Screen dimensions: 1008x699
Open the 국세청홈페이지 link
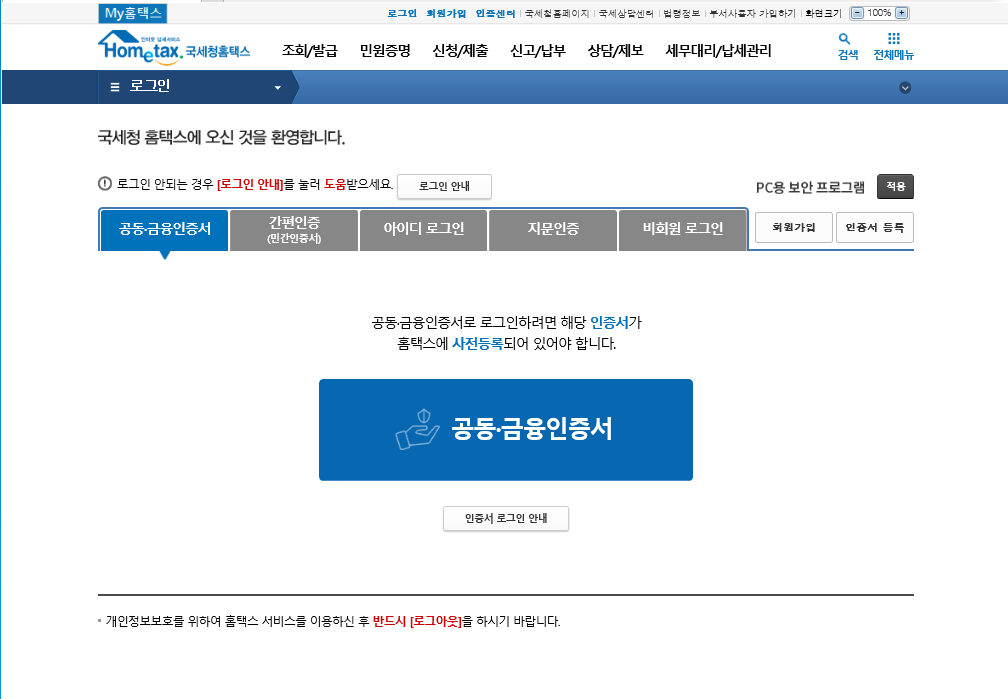point(557,14)
